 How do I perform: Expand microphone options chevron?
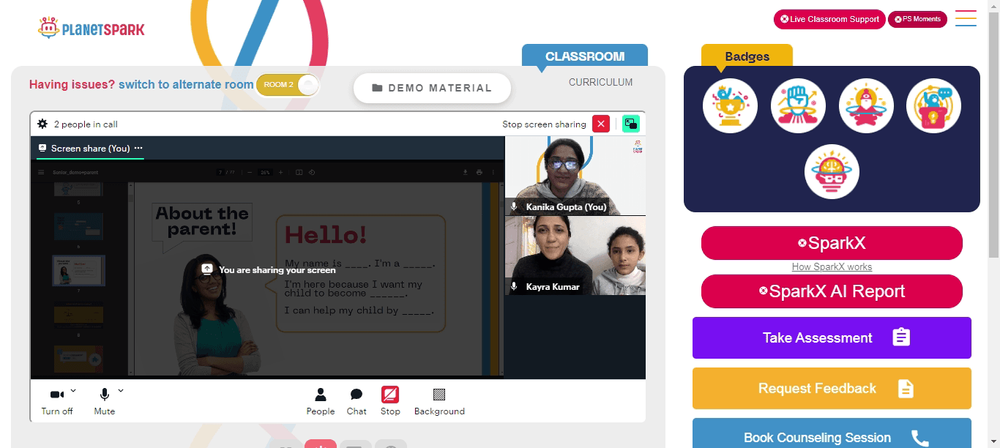click(x=121, y=390)
